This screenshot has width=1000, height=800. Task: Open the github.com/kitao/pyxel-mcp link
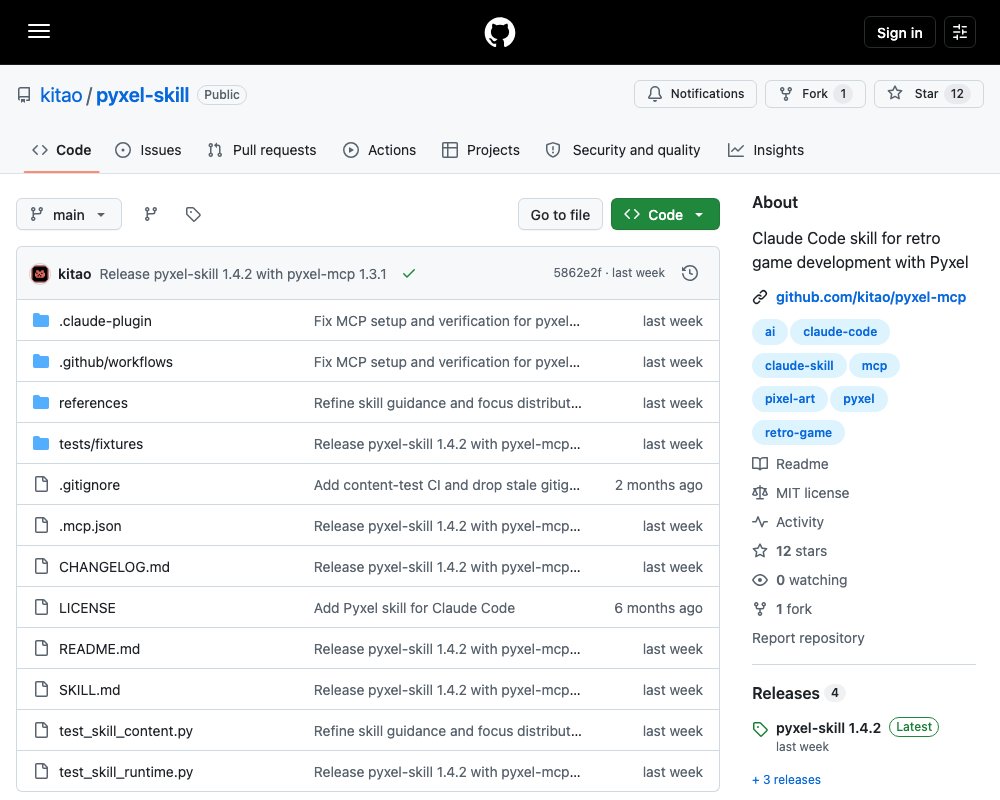point(871,297)
